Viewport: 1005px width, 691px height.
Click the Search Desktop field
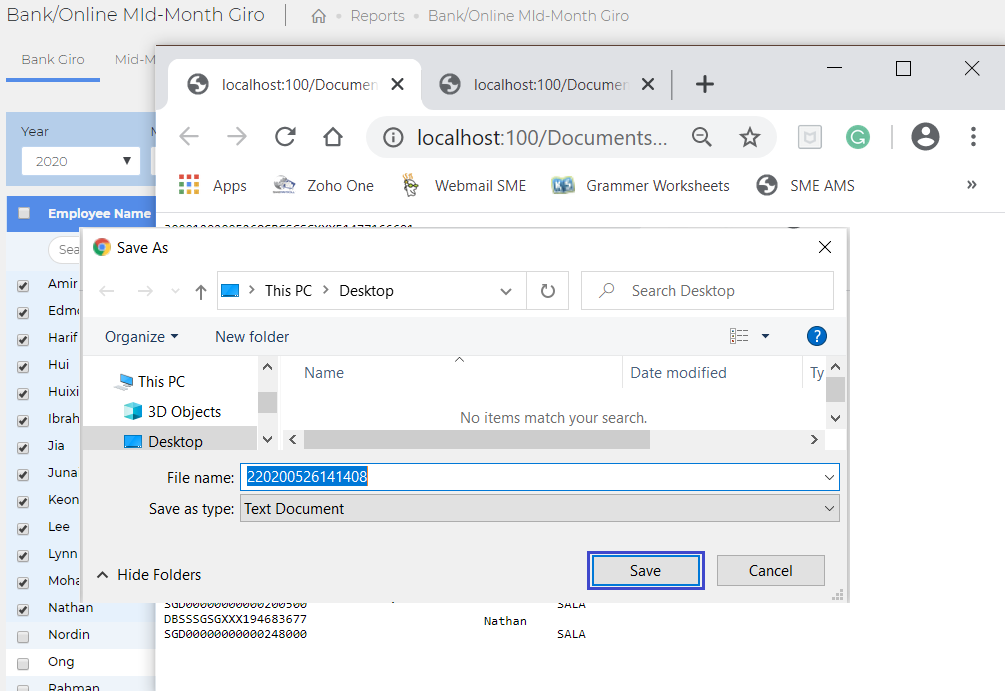[x=707, y=291]
